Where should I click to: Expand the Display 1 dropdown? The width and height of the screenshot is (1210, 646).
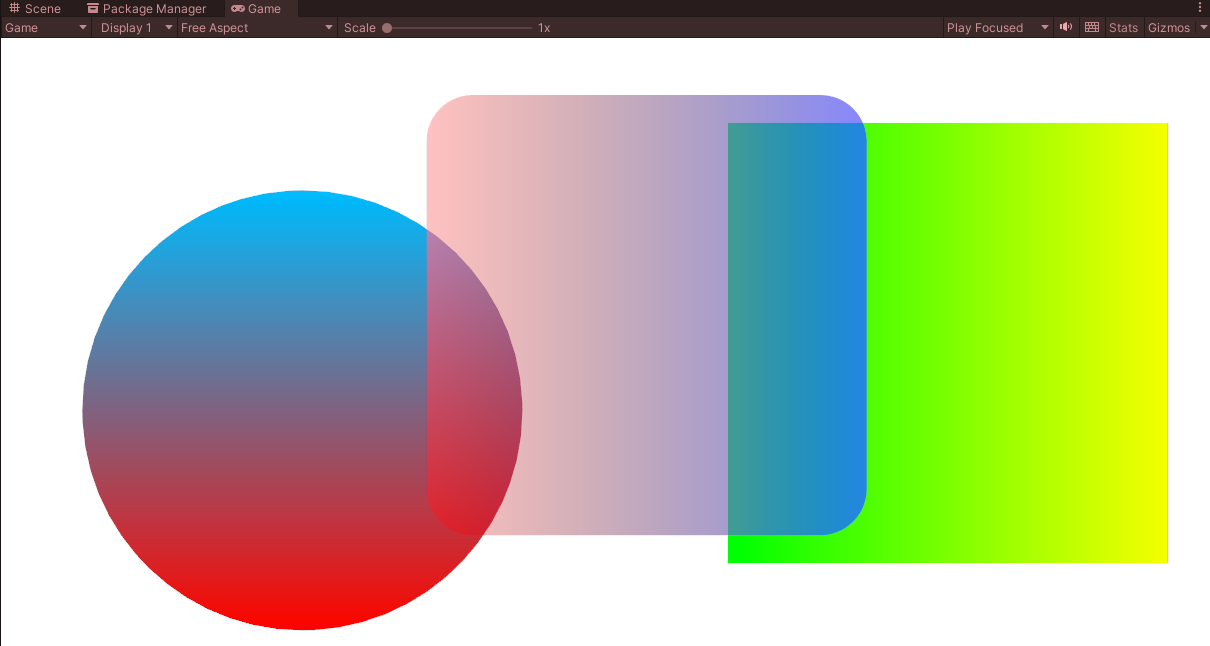click(x=136, y=28)
